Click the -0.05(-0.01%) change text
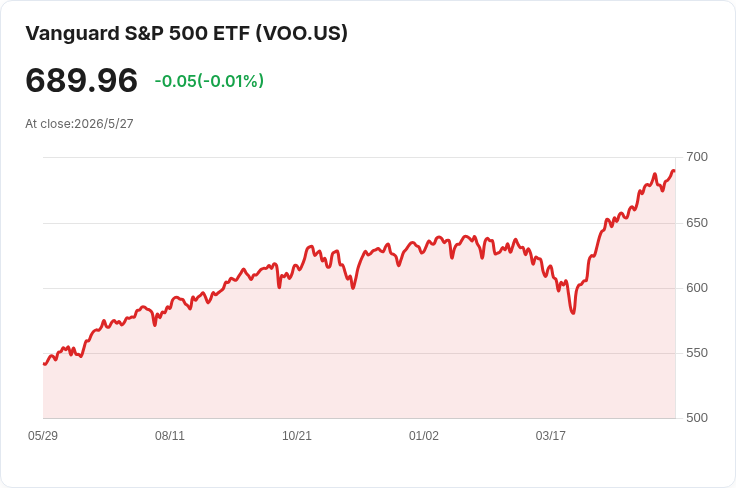This screenshot has width=736, height=488. coord(209,81)
